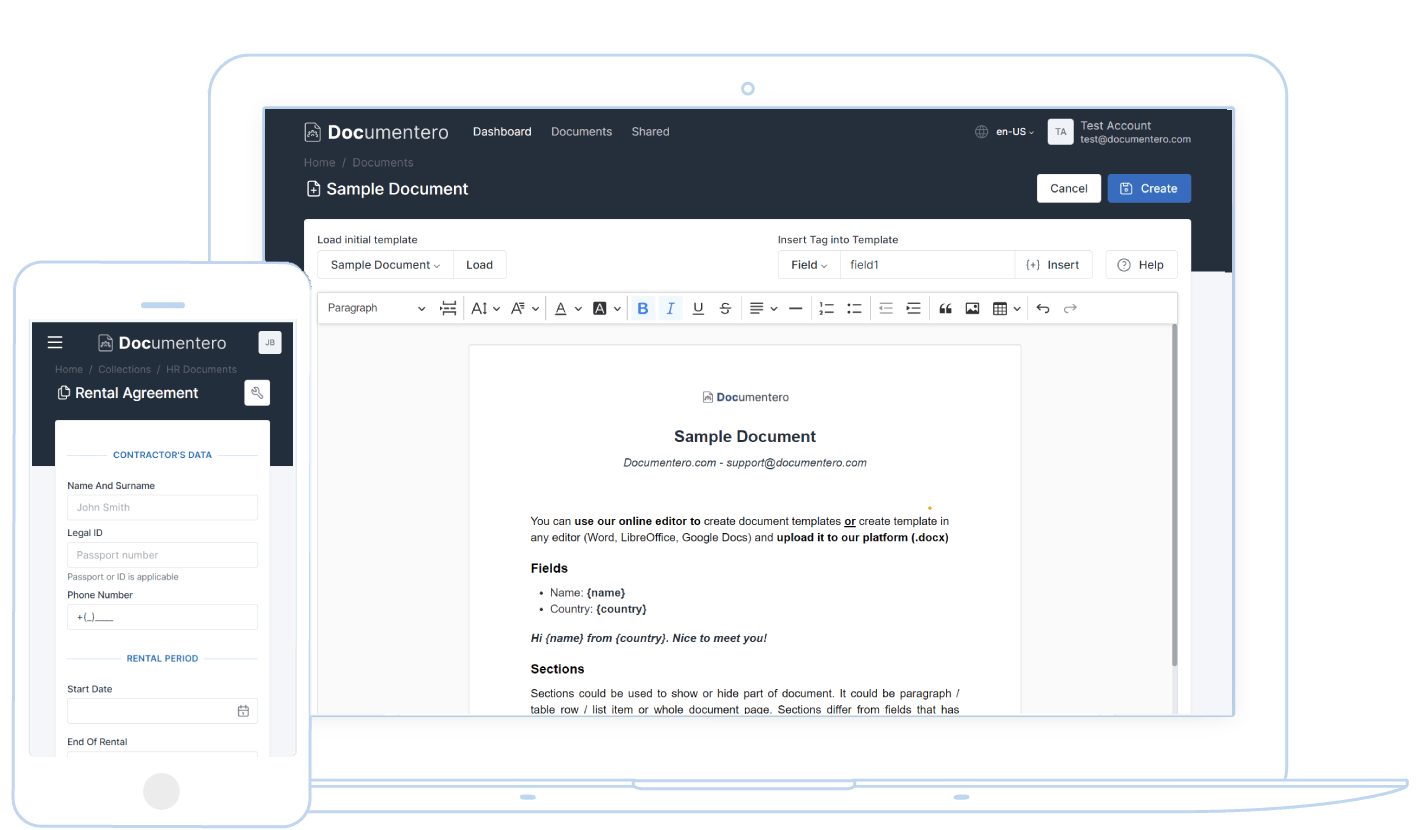Click the Sample Document heading in editor
Screen dimensions: 1421x830
tap(745, 436)
